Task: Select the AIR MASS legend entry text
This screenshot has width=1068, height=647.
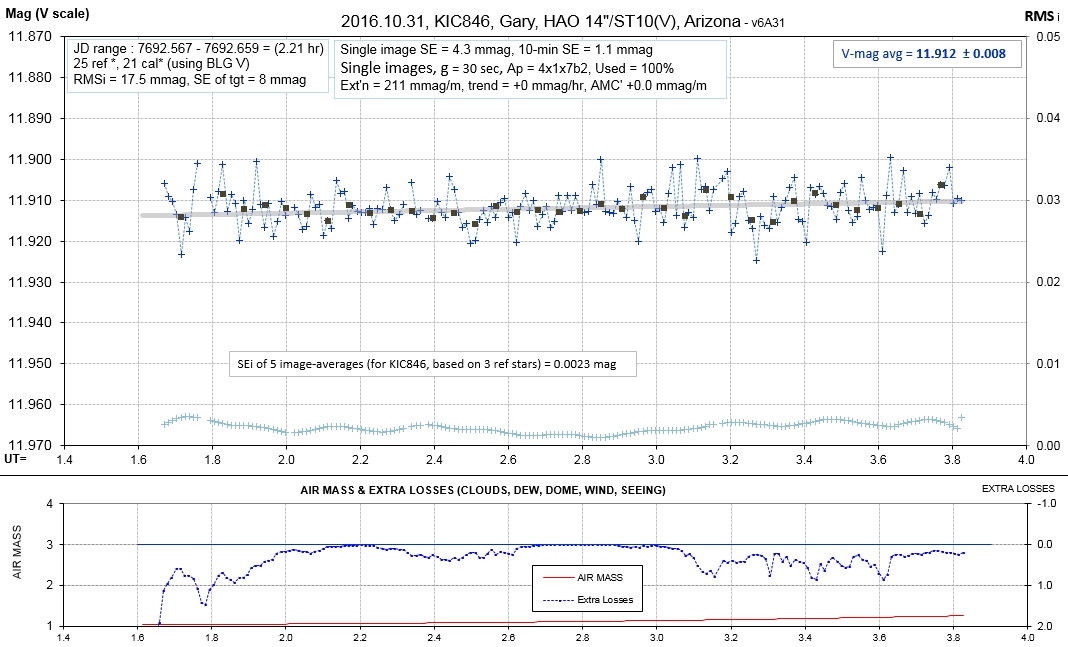Action: (x=599, y=578)
